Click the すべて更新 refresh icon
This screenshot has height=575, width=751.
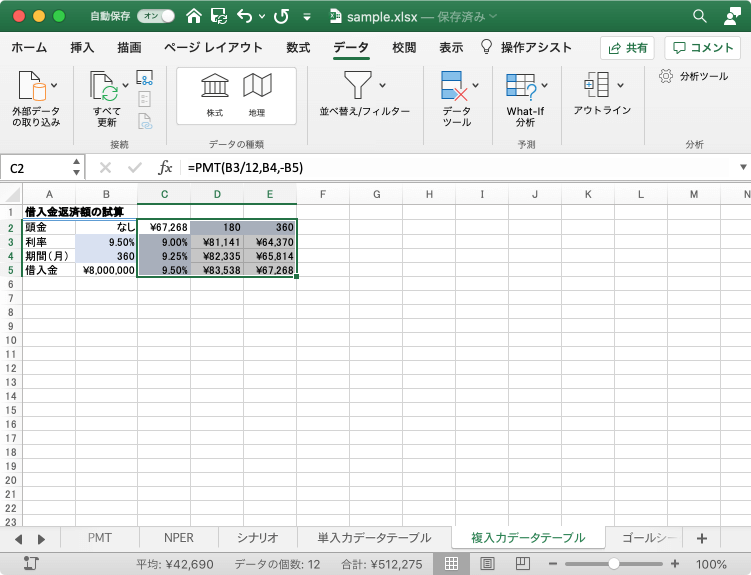tap(104, 86)
